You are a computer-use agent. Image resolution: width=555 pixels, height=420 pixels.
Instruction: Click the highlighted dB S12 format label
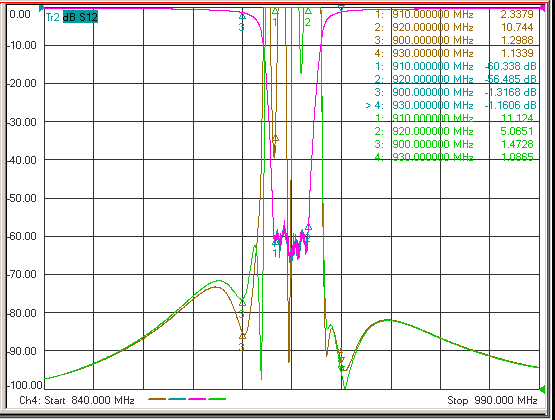point(80,17)
